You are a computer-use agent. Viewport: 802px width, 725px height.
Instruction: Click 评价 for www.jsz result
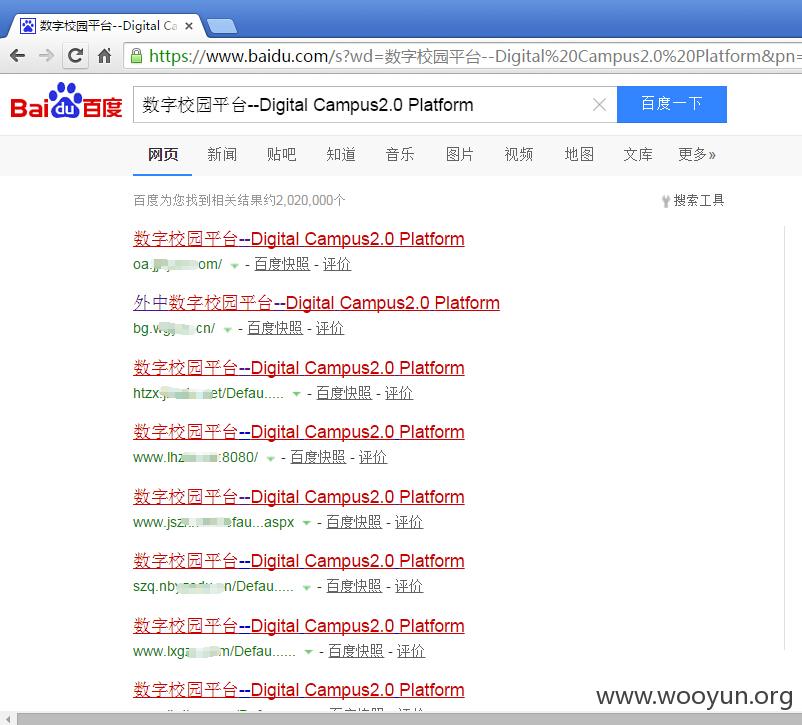point(408,522)
